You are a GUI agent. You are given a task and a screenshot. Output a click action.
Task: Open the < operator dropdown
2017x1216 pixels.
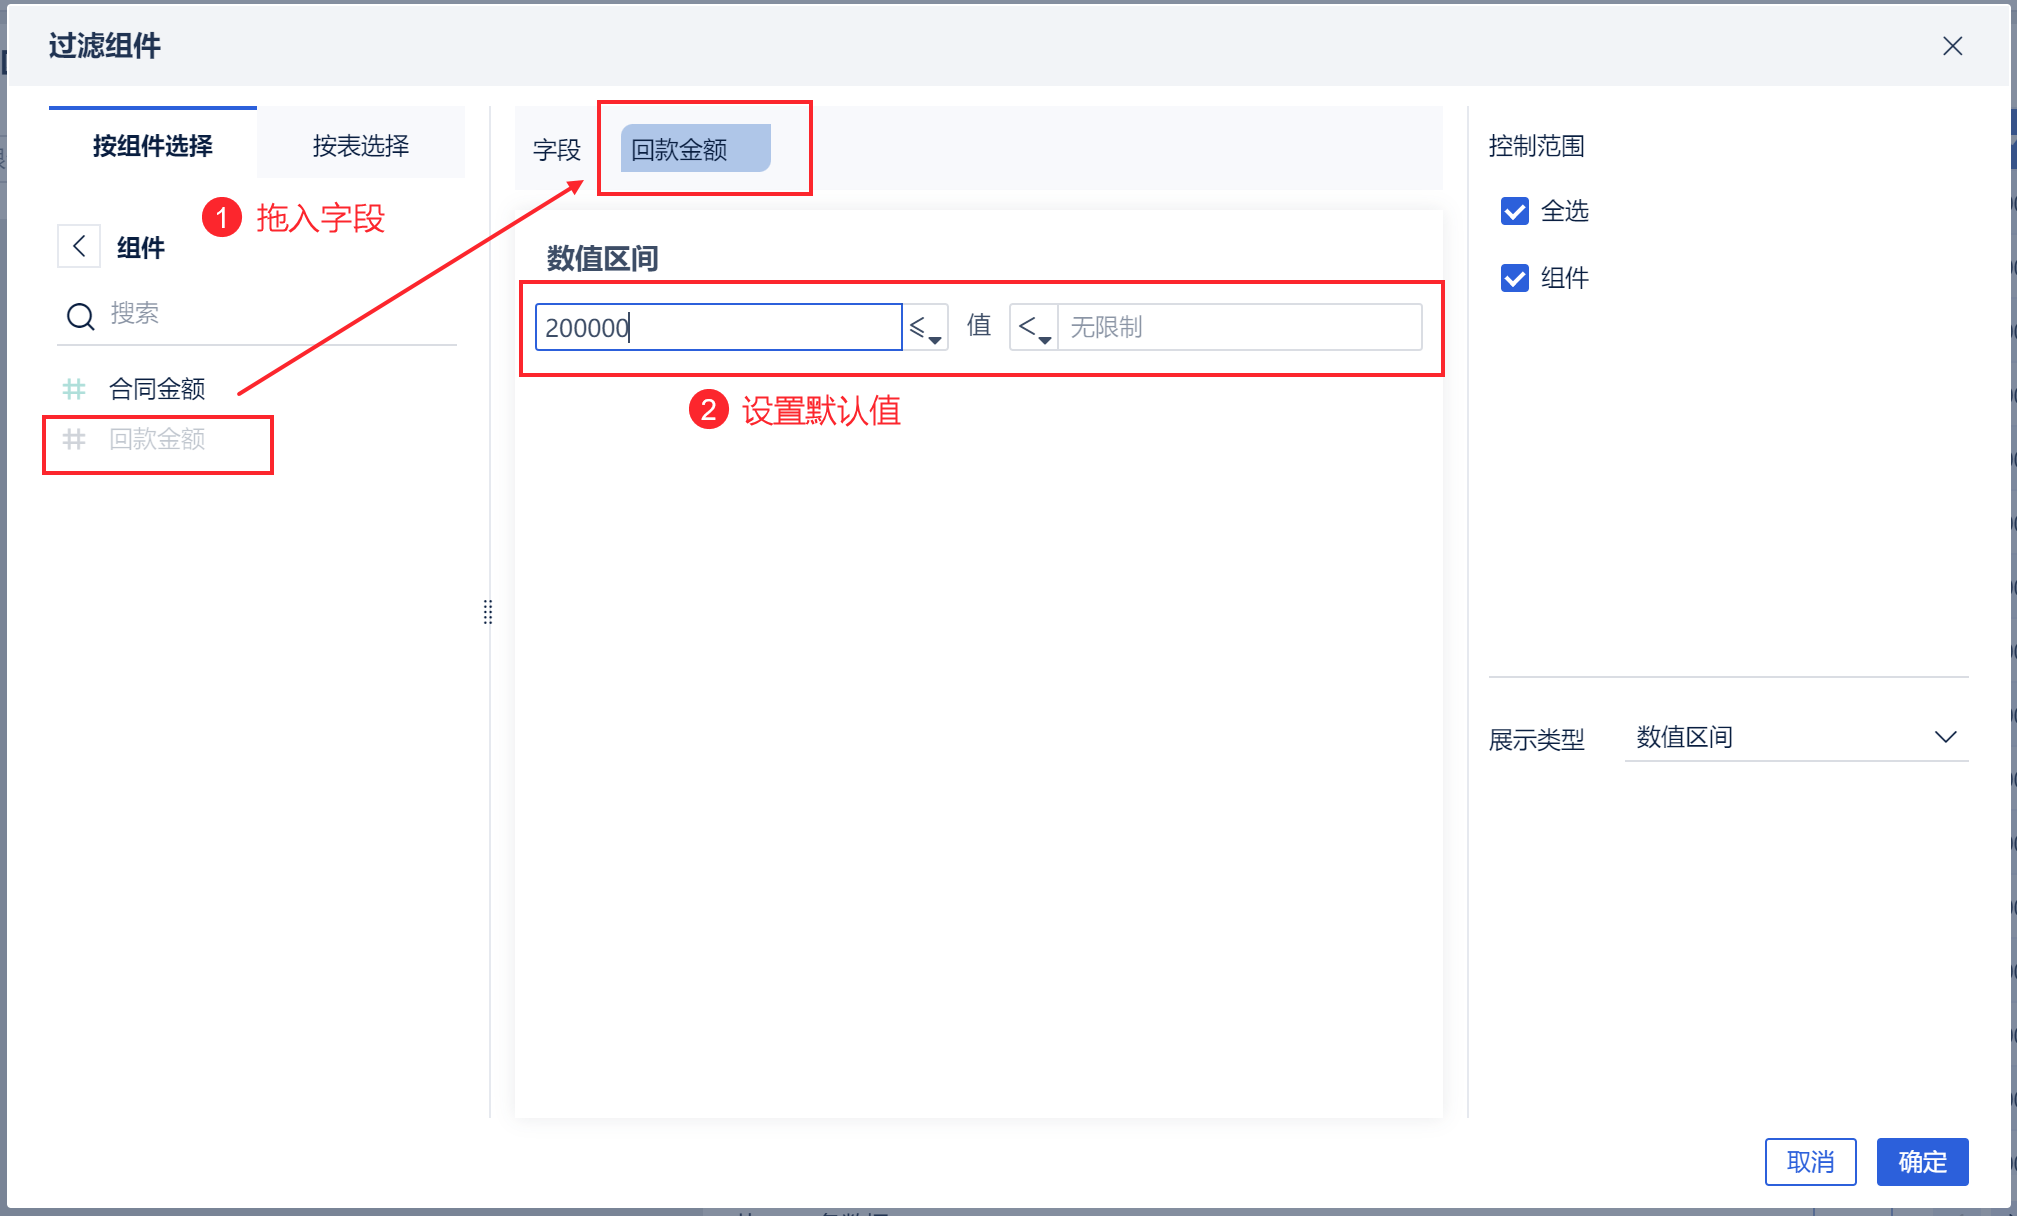(x=1034, y=328)
